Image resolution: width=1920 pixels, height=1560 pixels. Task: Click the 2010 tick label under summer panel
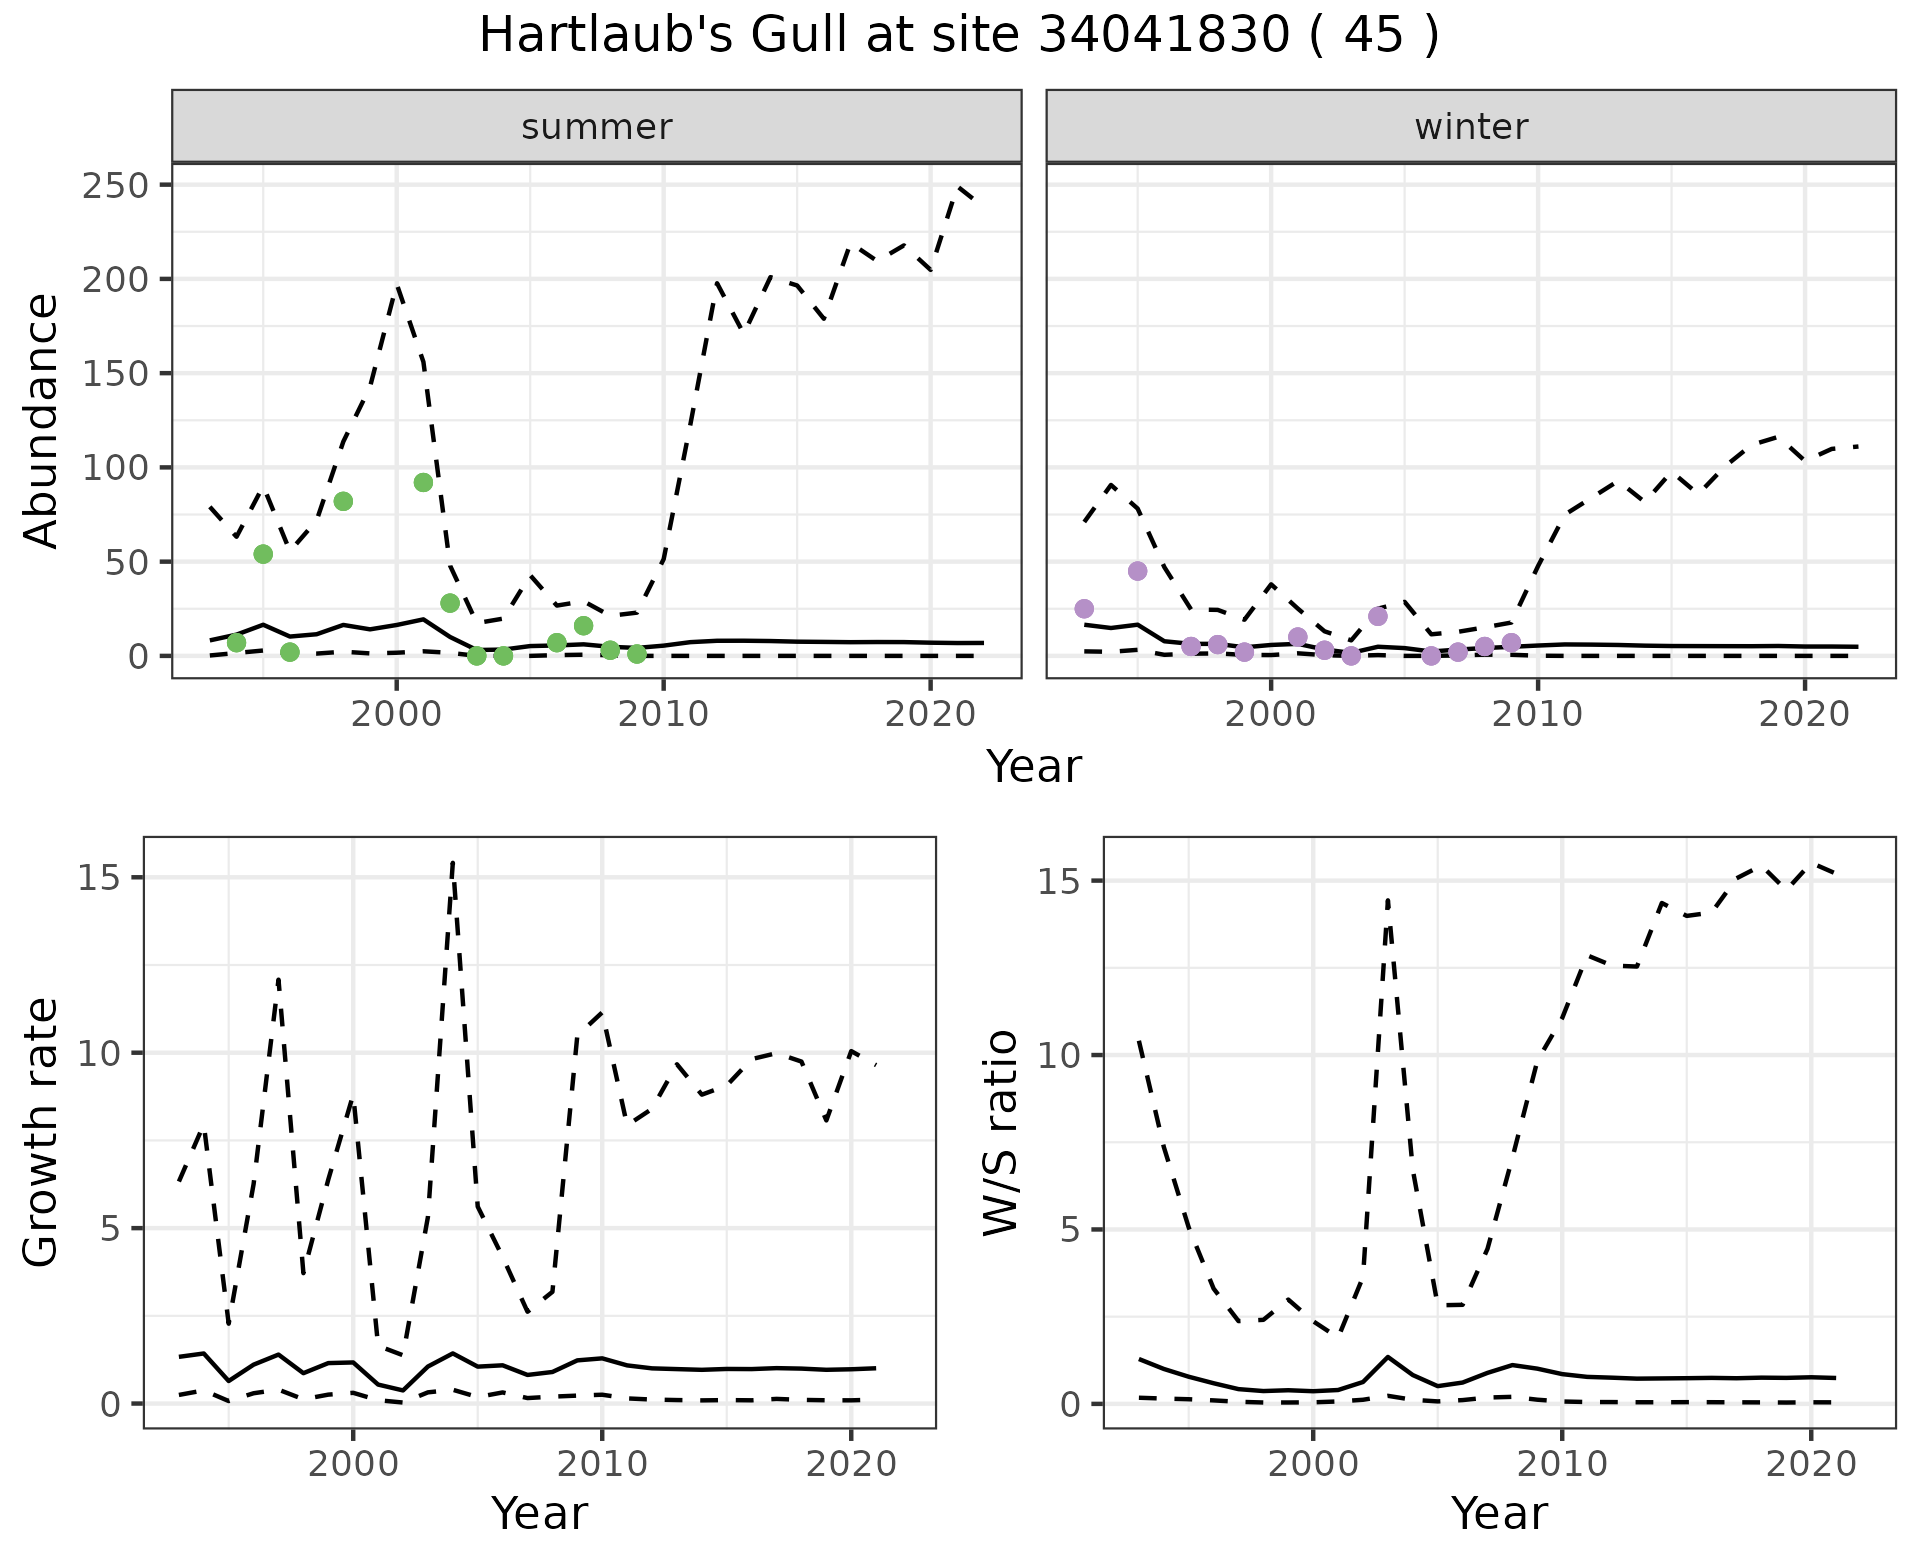pos(663,714)
